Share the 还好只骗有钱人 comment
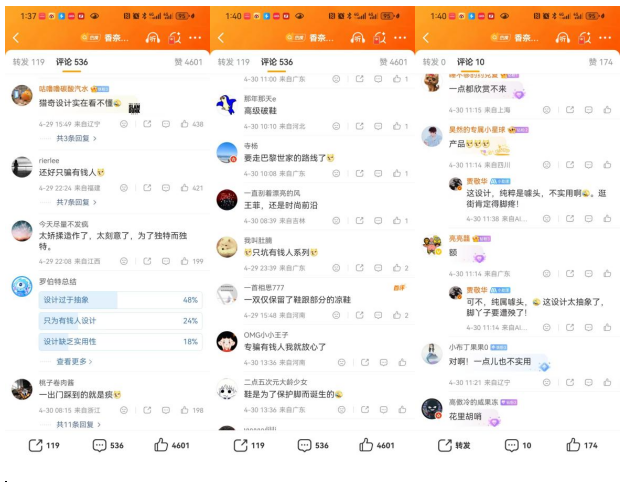 coord(147,188)
